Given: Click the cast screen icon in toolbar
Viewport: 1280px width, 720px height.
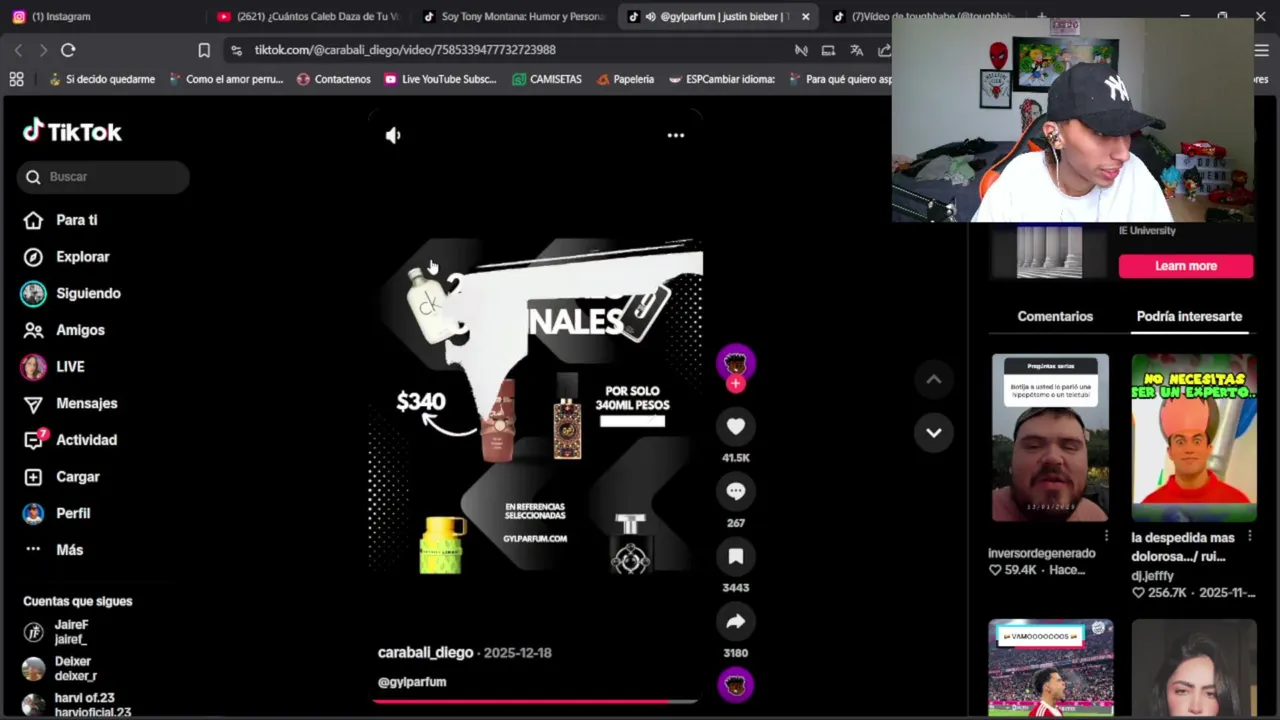Looking at the screenshot, I should click(828, 50).
